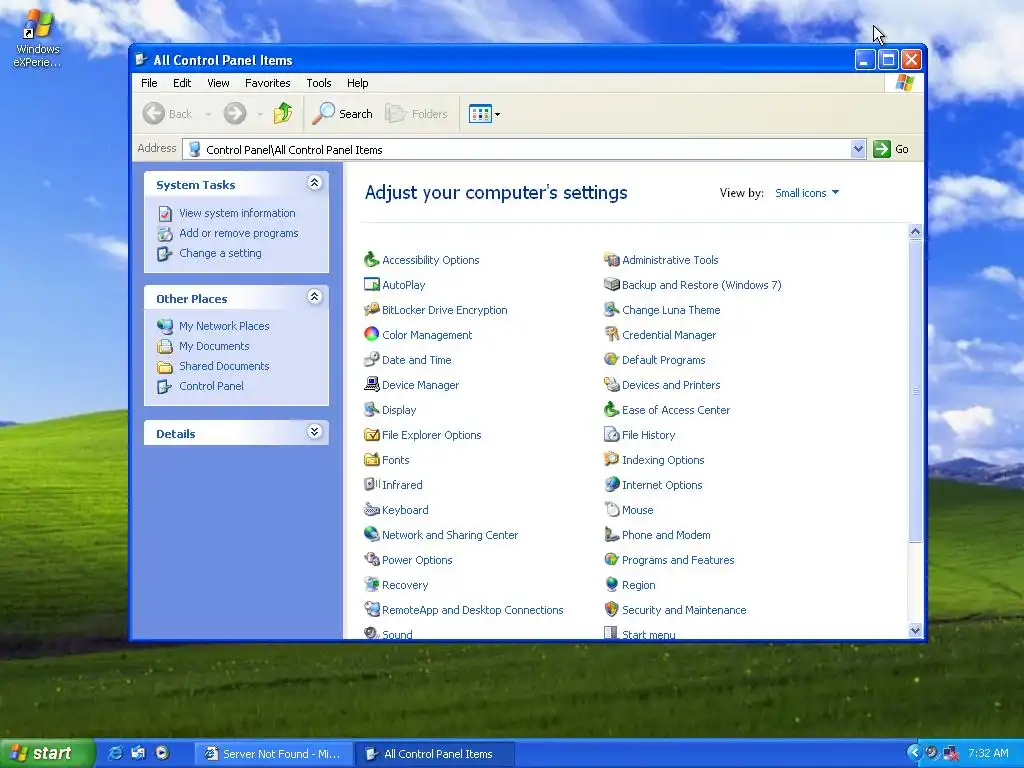Click Change a setting link
Image resolution: width=1024 pixels, height=768 pixels.
(220, 253)
